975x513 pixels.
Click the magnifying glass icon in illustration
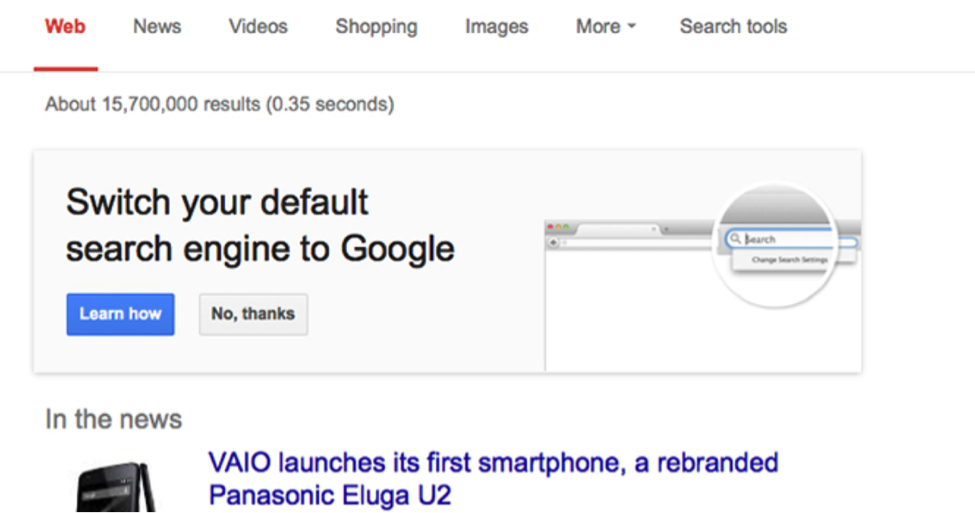point(735,239)
